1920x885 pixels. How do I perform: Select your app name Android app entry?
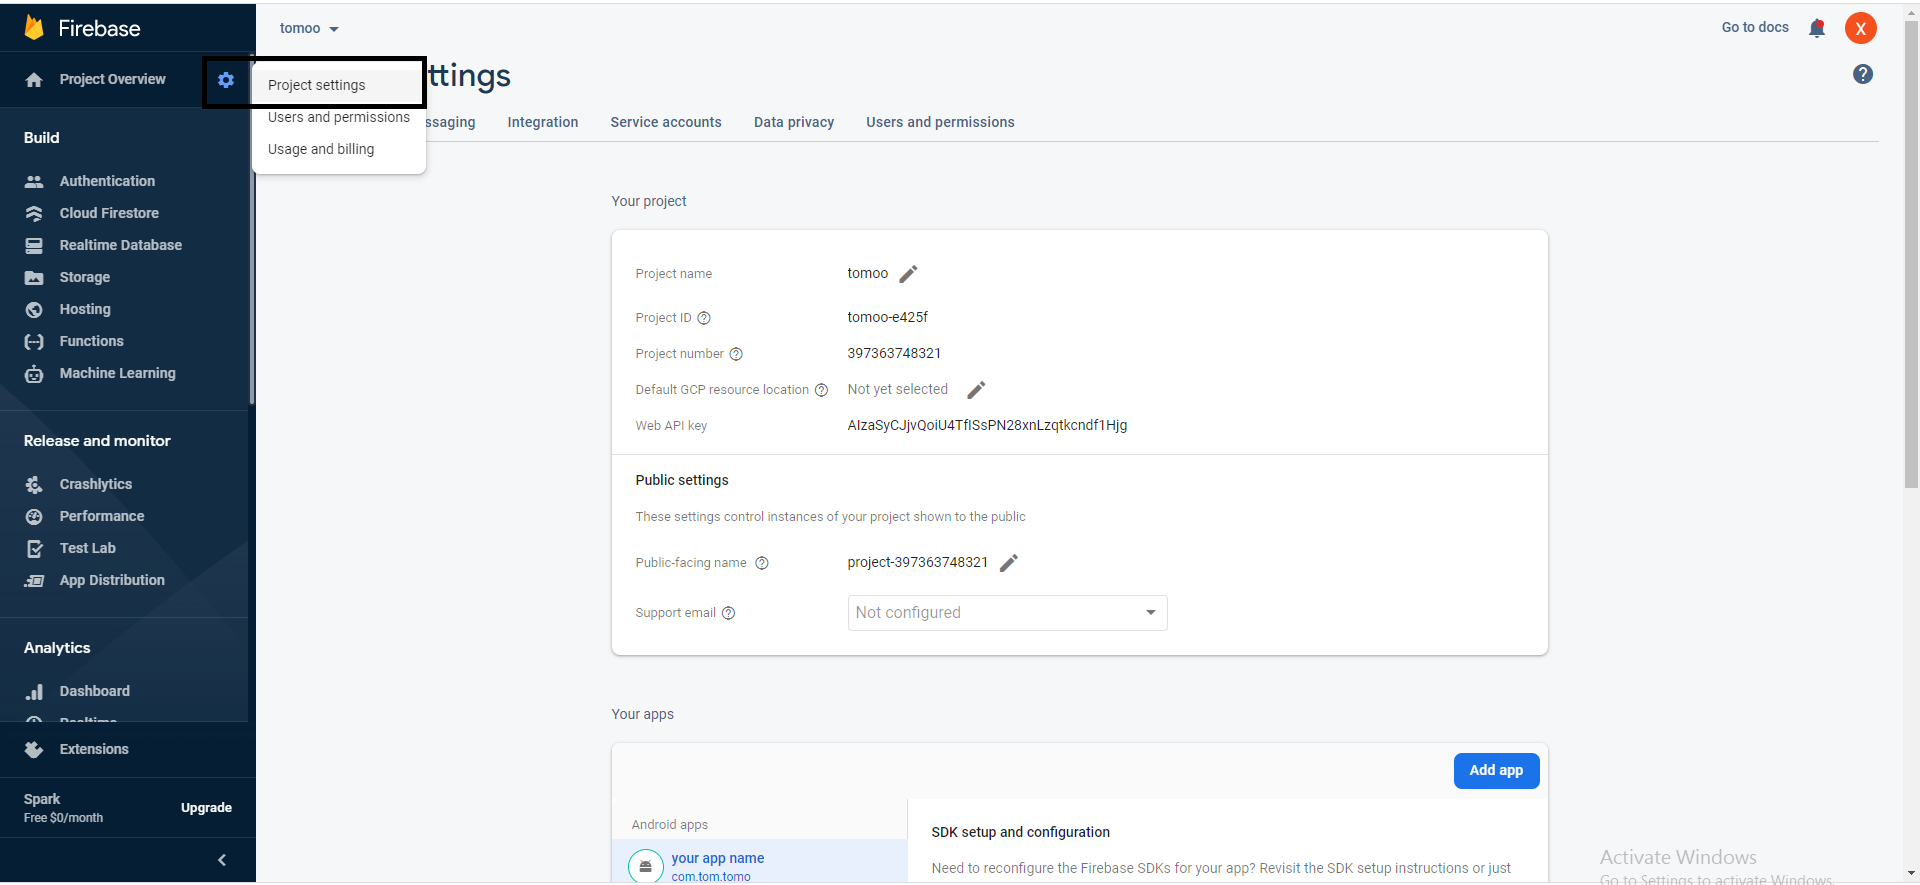click(717, 858)
